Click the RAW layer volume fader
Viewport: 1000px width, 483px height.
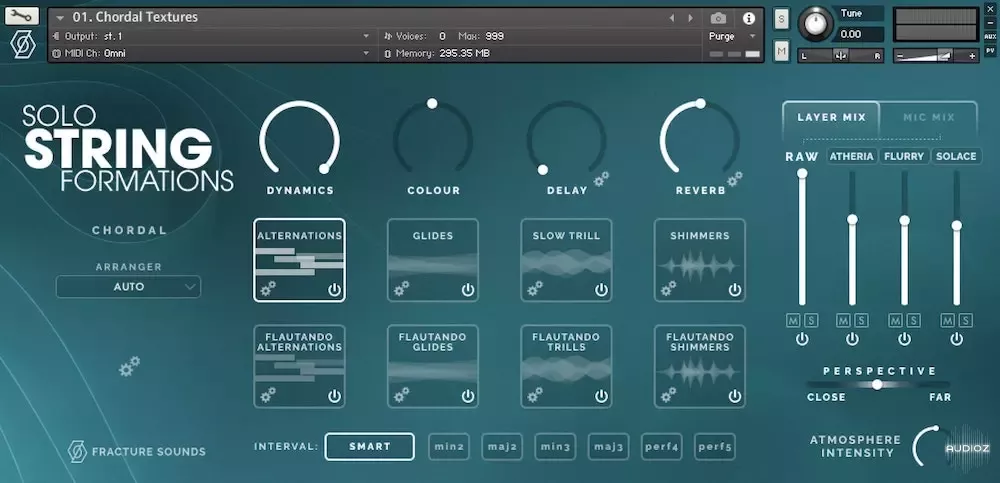802,237
